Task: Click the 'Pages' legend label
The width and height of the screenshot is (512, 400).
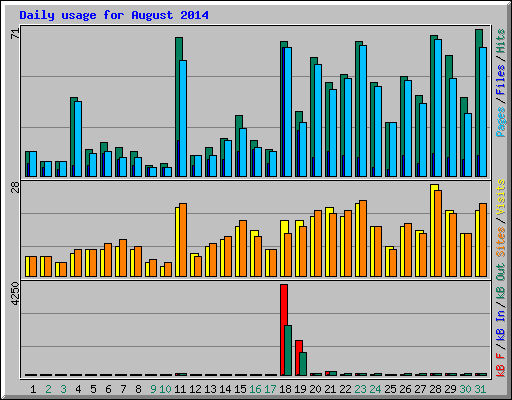Action: 501,122
